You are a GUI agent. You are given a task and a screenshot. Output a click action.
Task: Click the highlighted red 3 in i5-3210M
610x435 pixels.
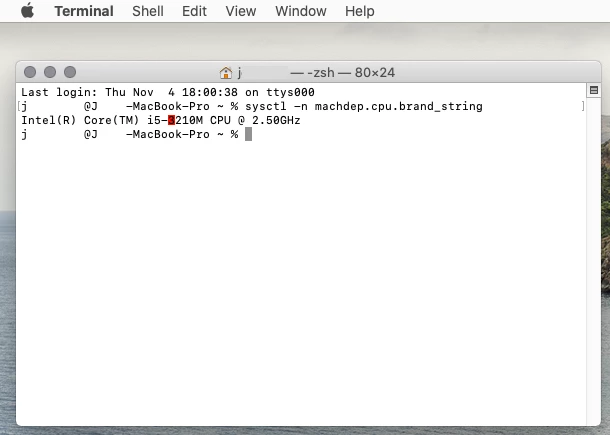tap(172, 120)
